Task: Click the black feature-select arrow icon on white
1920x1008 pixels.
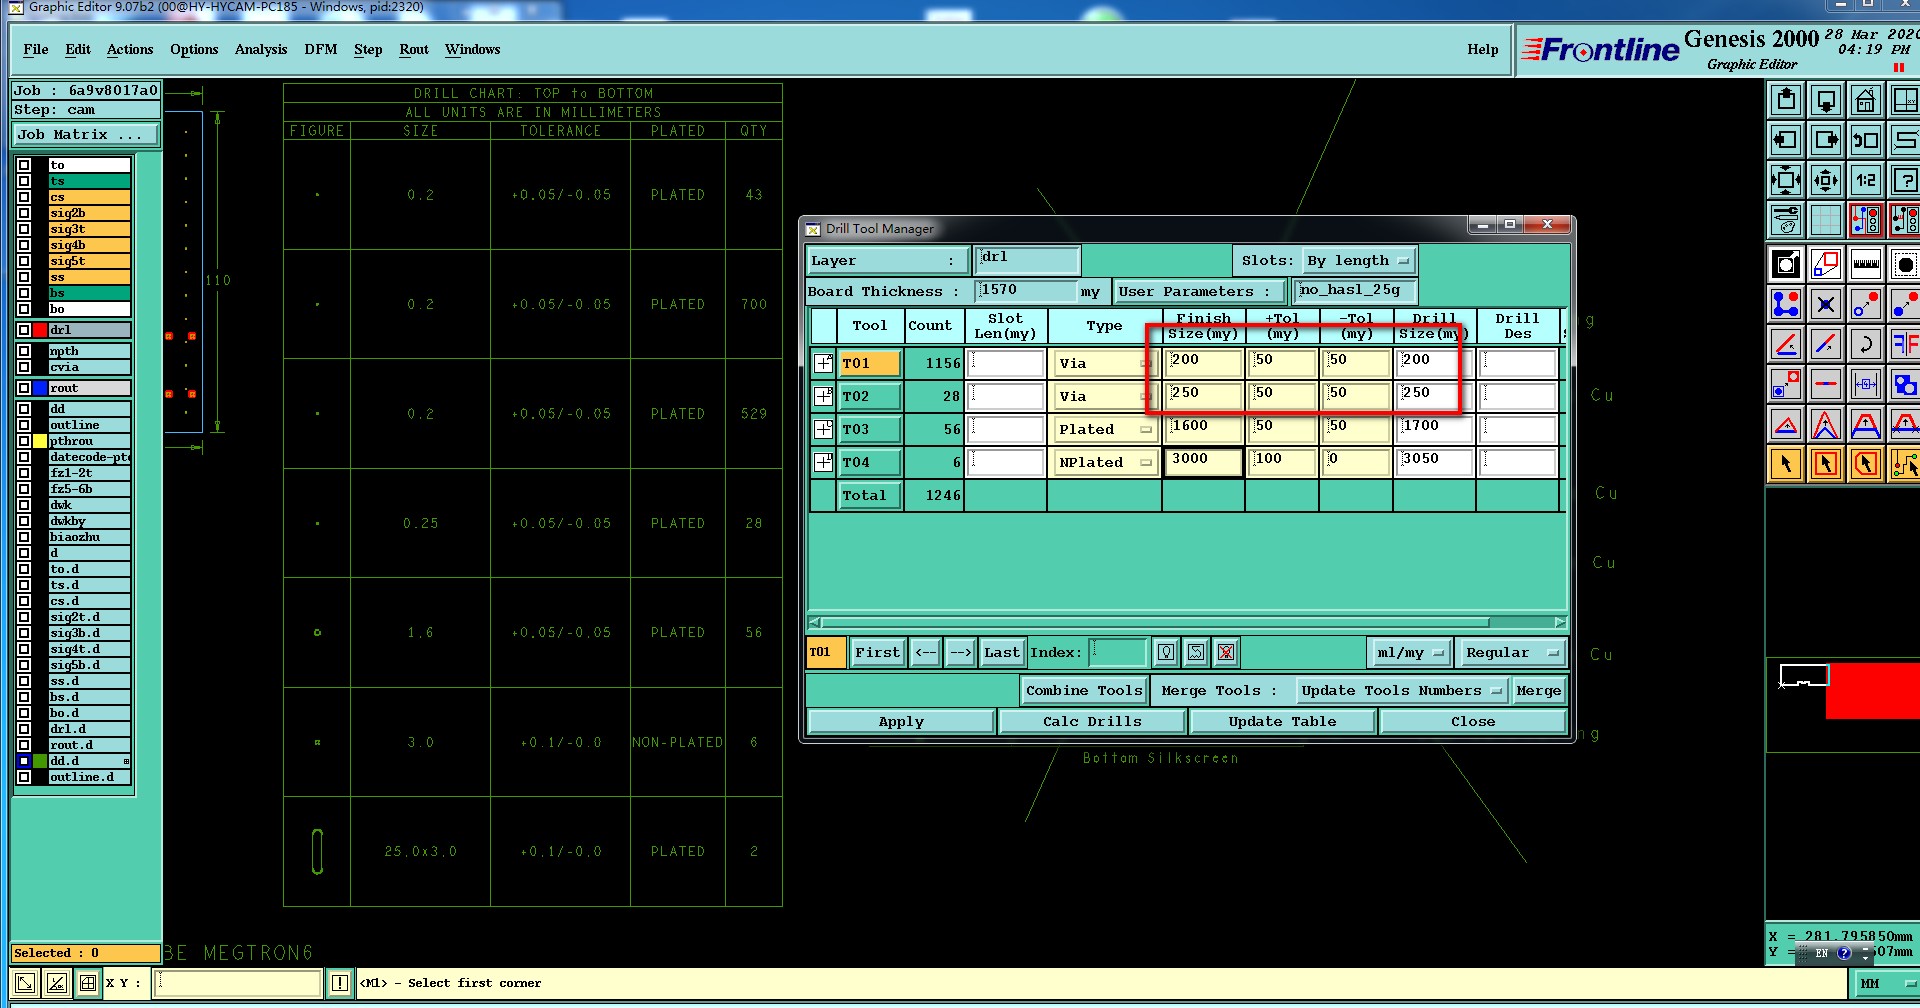Action: 1786,265
